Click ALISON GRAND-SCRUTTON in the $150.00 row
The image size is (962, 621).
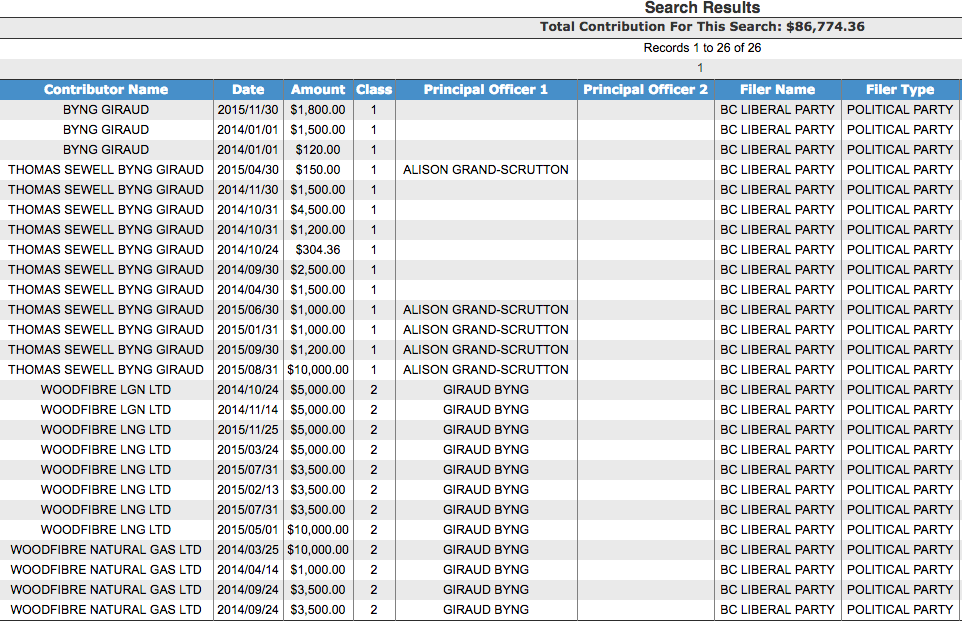pos(486,170)
